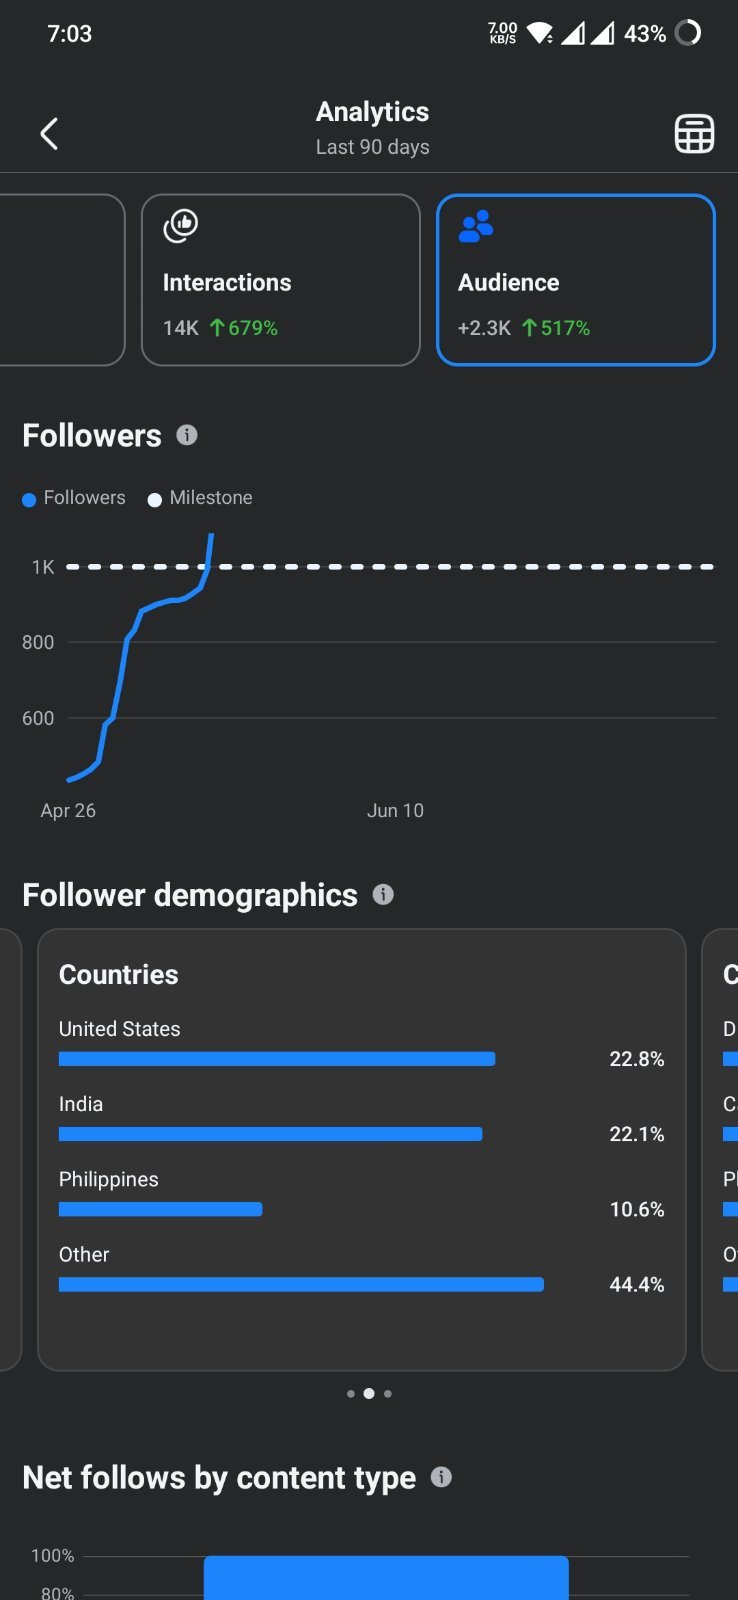Viewport: 738px width, 1600px height.
Task: Open the calendar date range icon
Action: click(x=694, y=133)
